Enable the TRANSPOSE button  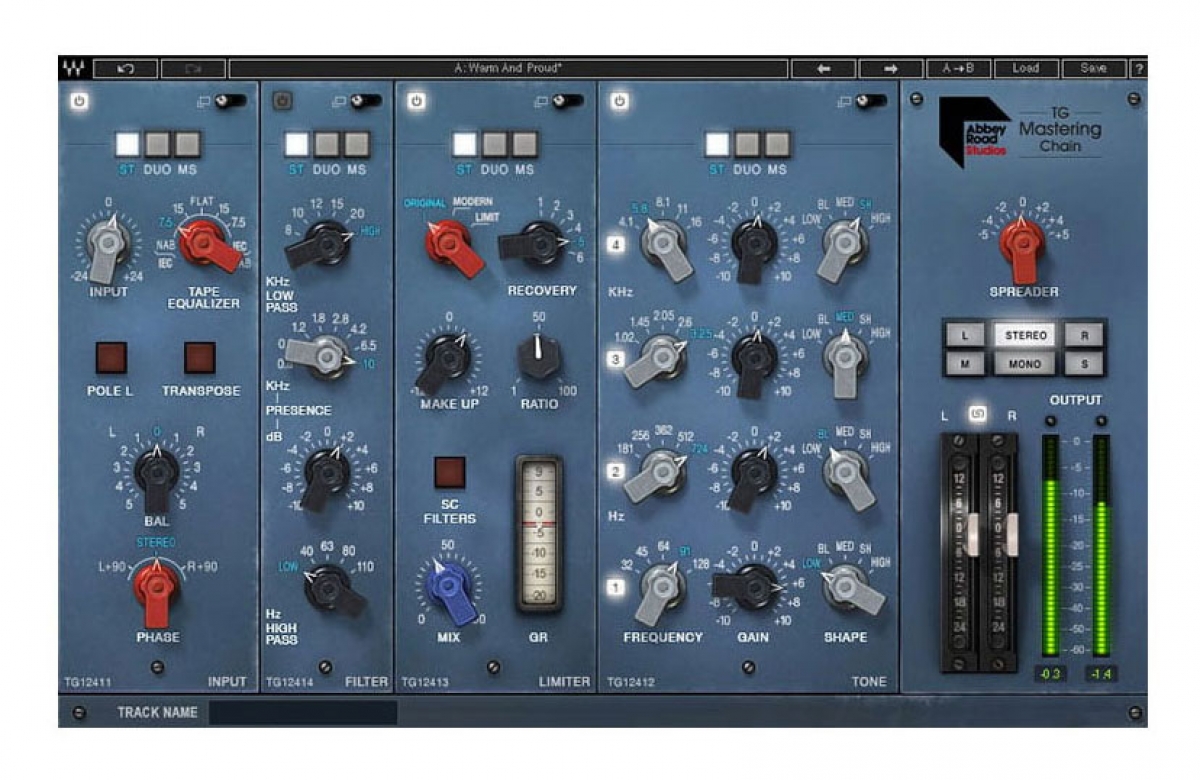(x=201, y=357)
